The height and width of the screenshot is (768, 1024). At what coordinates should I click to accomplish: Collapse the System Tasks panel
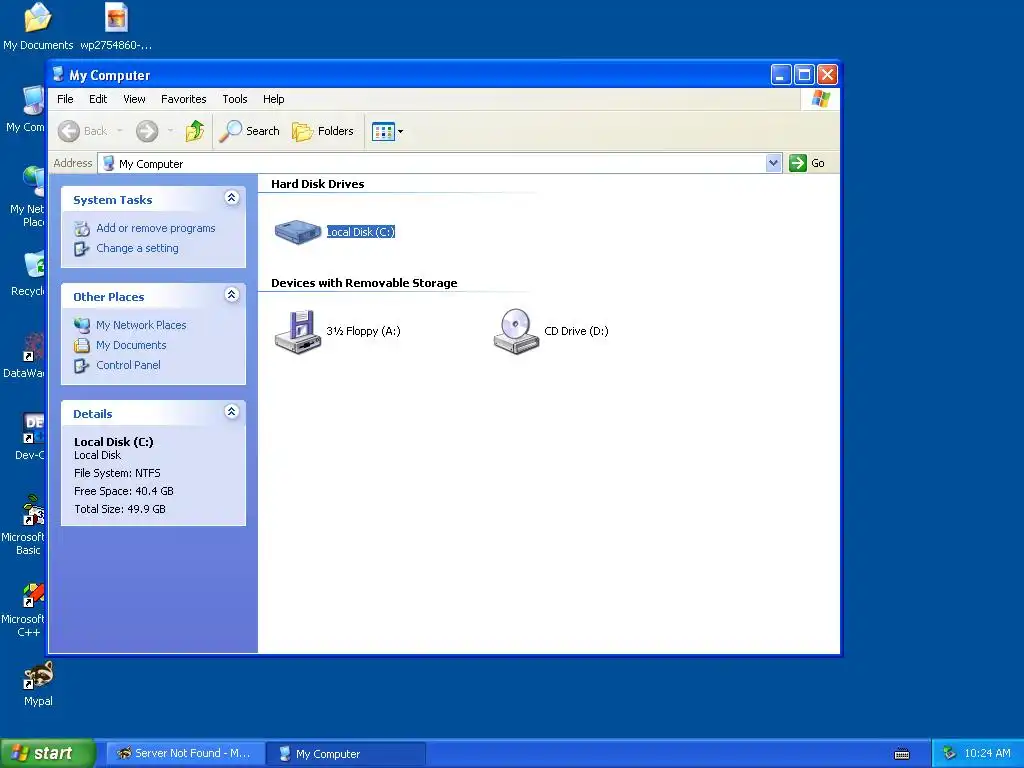point(231,198)
